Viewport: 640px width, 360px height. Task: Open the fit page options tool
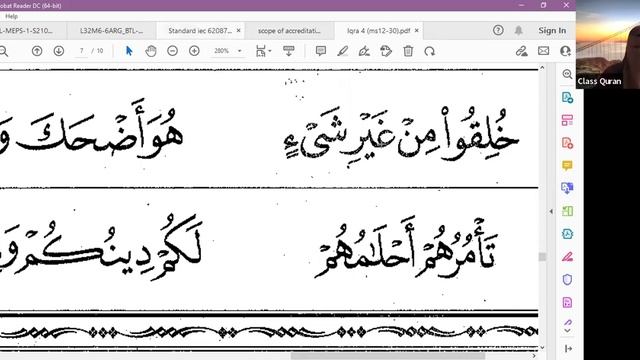click(x=263, y=51)
